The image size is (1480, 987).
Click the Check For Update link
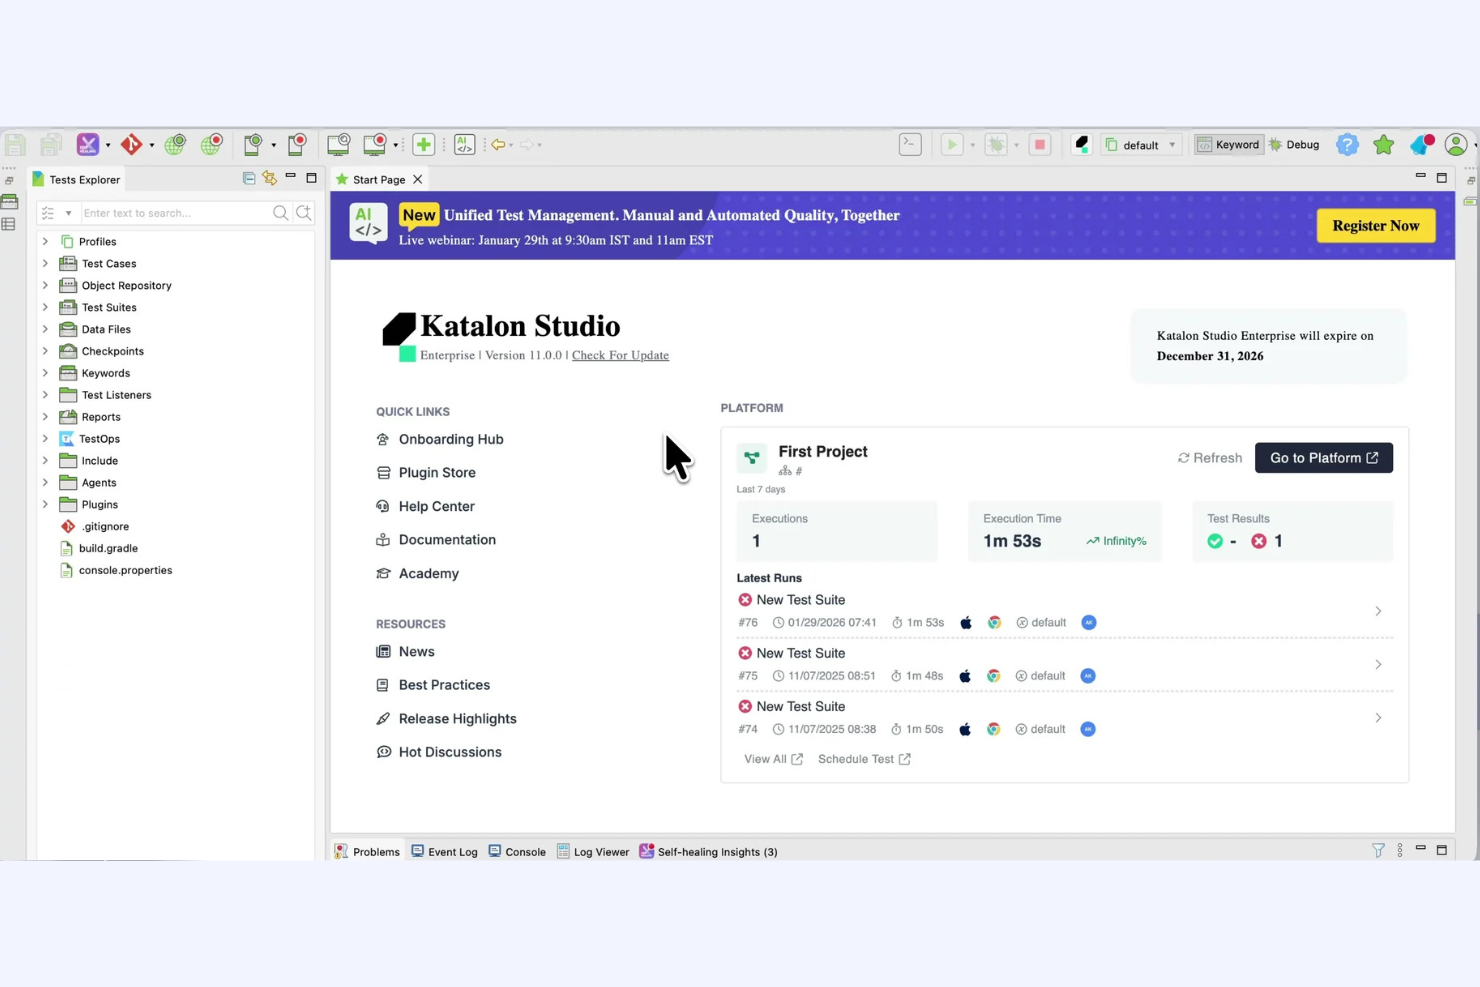pos(620,355)
